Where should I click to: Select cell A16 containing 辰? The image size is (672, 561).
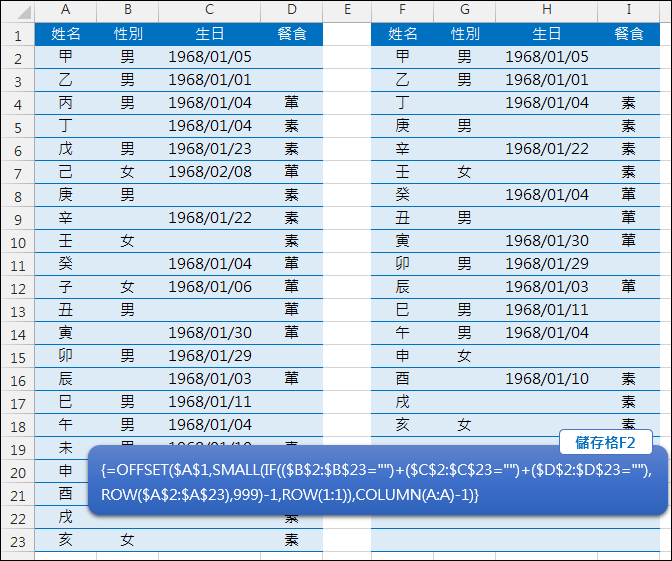[x=66, y=379]
